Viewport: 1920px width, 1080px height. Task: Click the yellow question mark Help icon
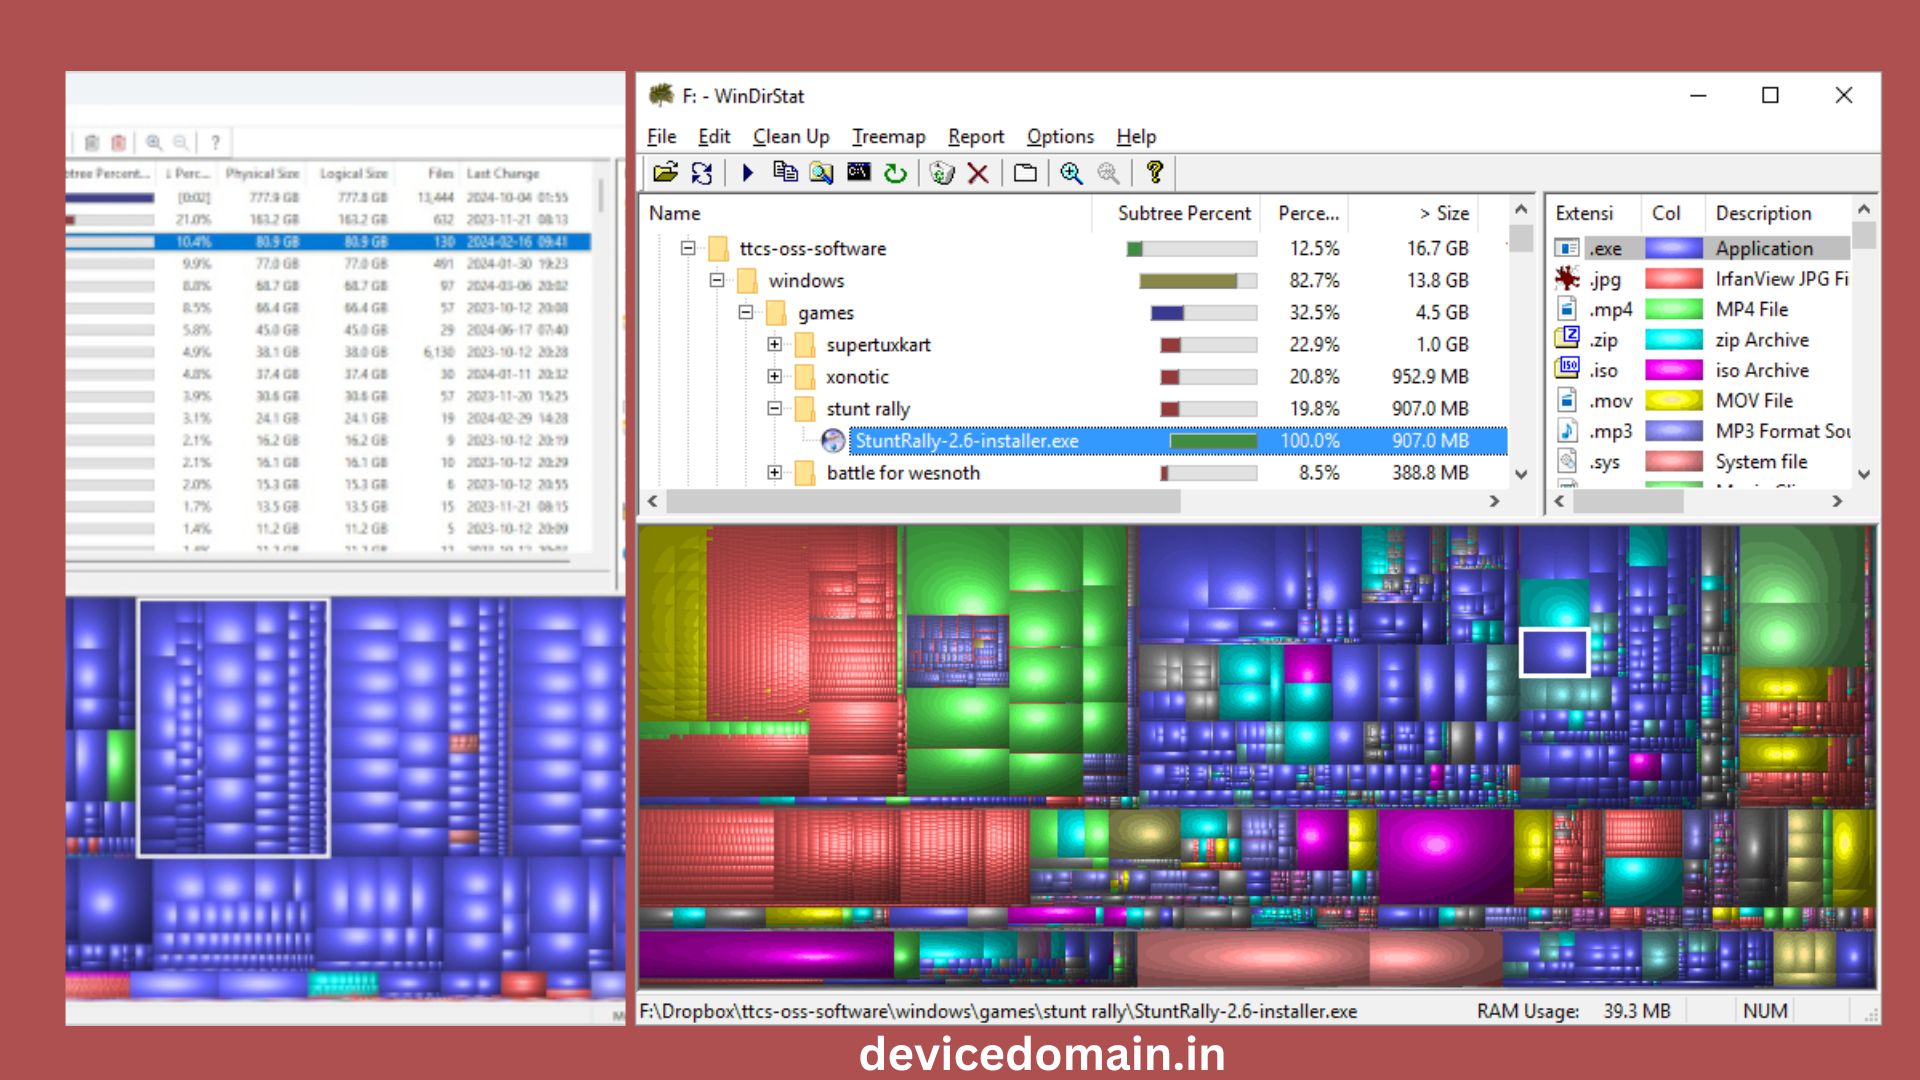[1154, 173]
